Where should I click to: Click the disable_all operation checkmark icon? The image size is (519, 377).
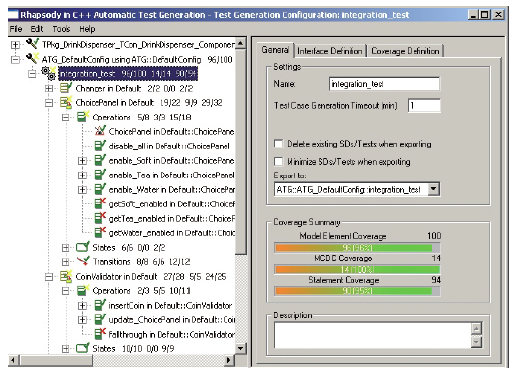[x=100, y=146]
